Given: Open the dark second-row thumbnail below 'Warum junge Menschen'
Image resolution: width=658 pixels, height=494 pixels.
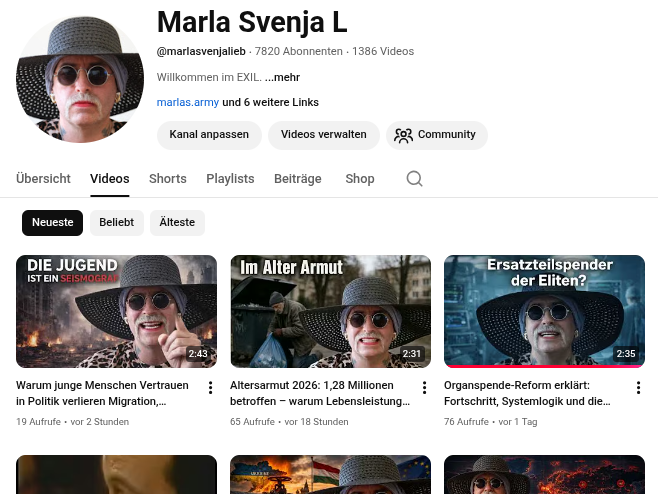Looking at the screenshot, I should (117, 475).
